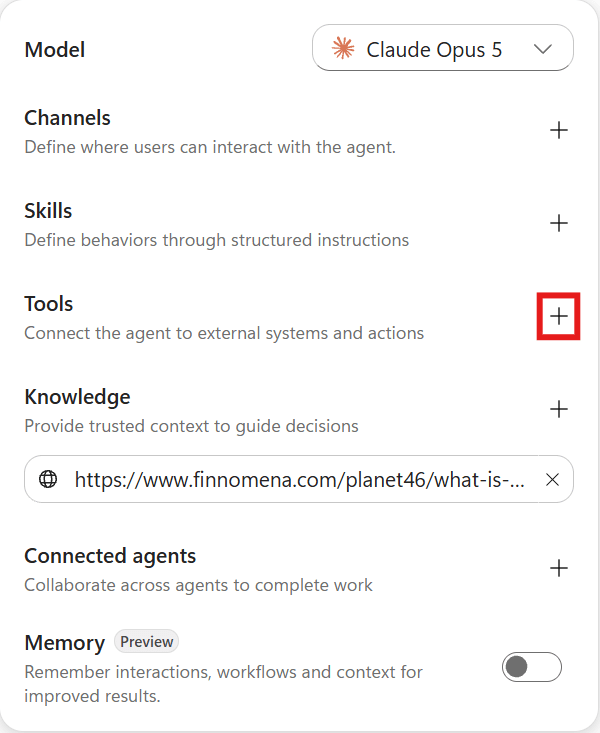Remove the finnomena.com knowledge link
600x733 pixels.
[552, 479]
